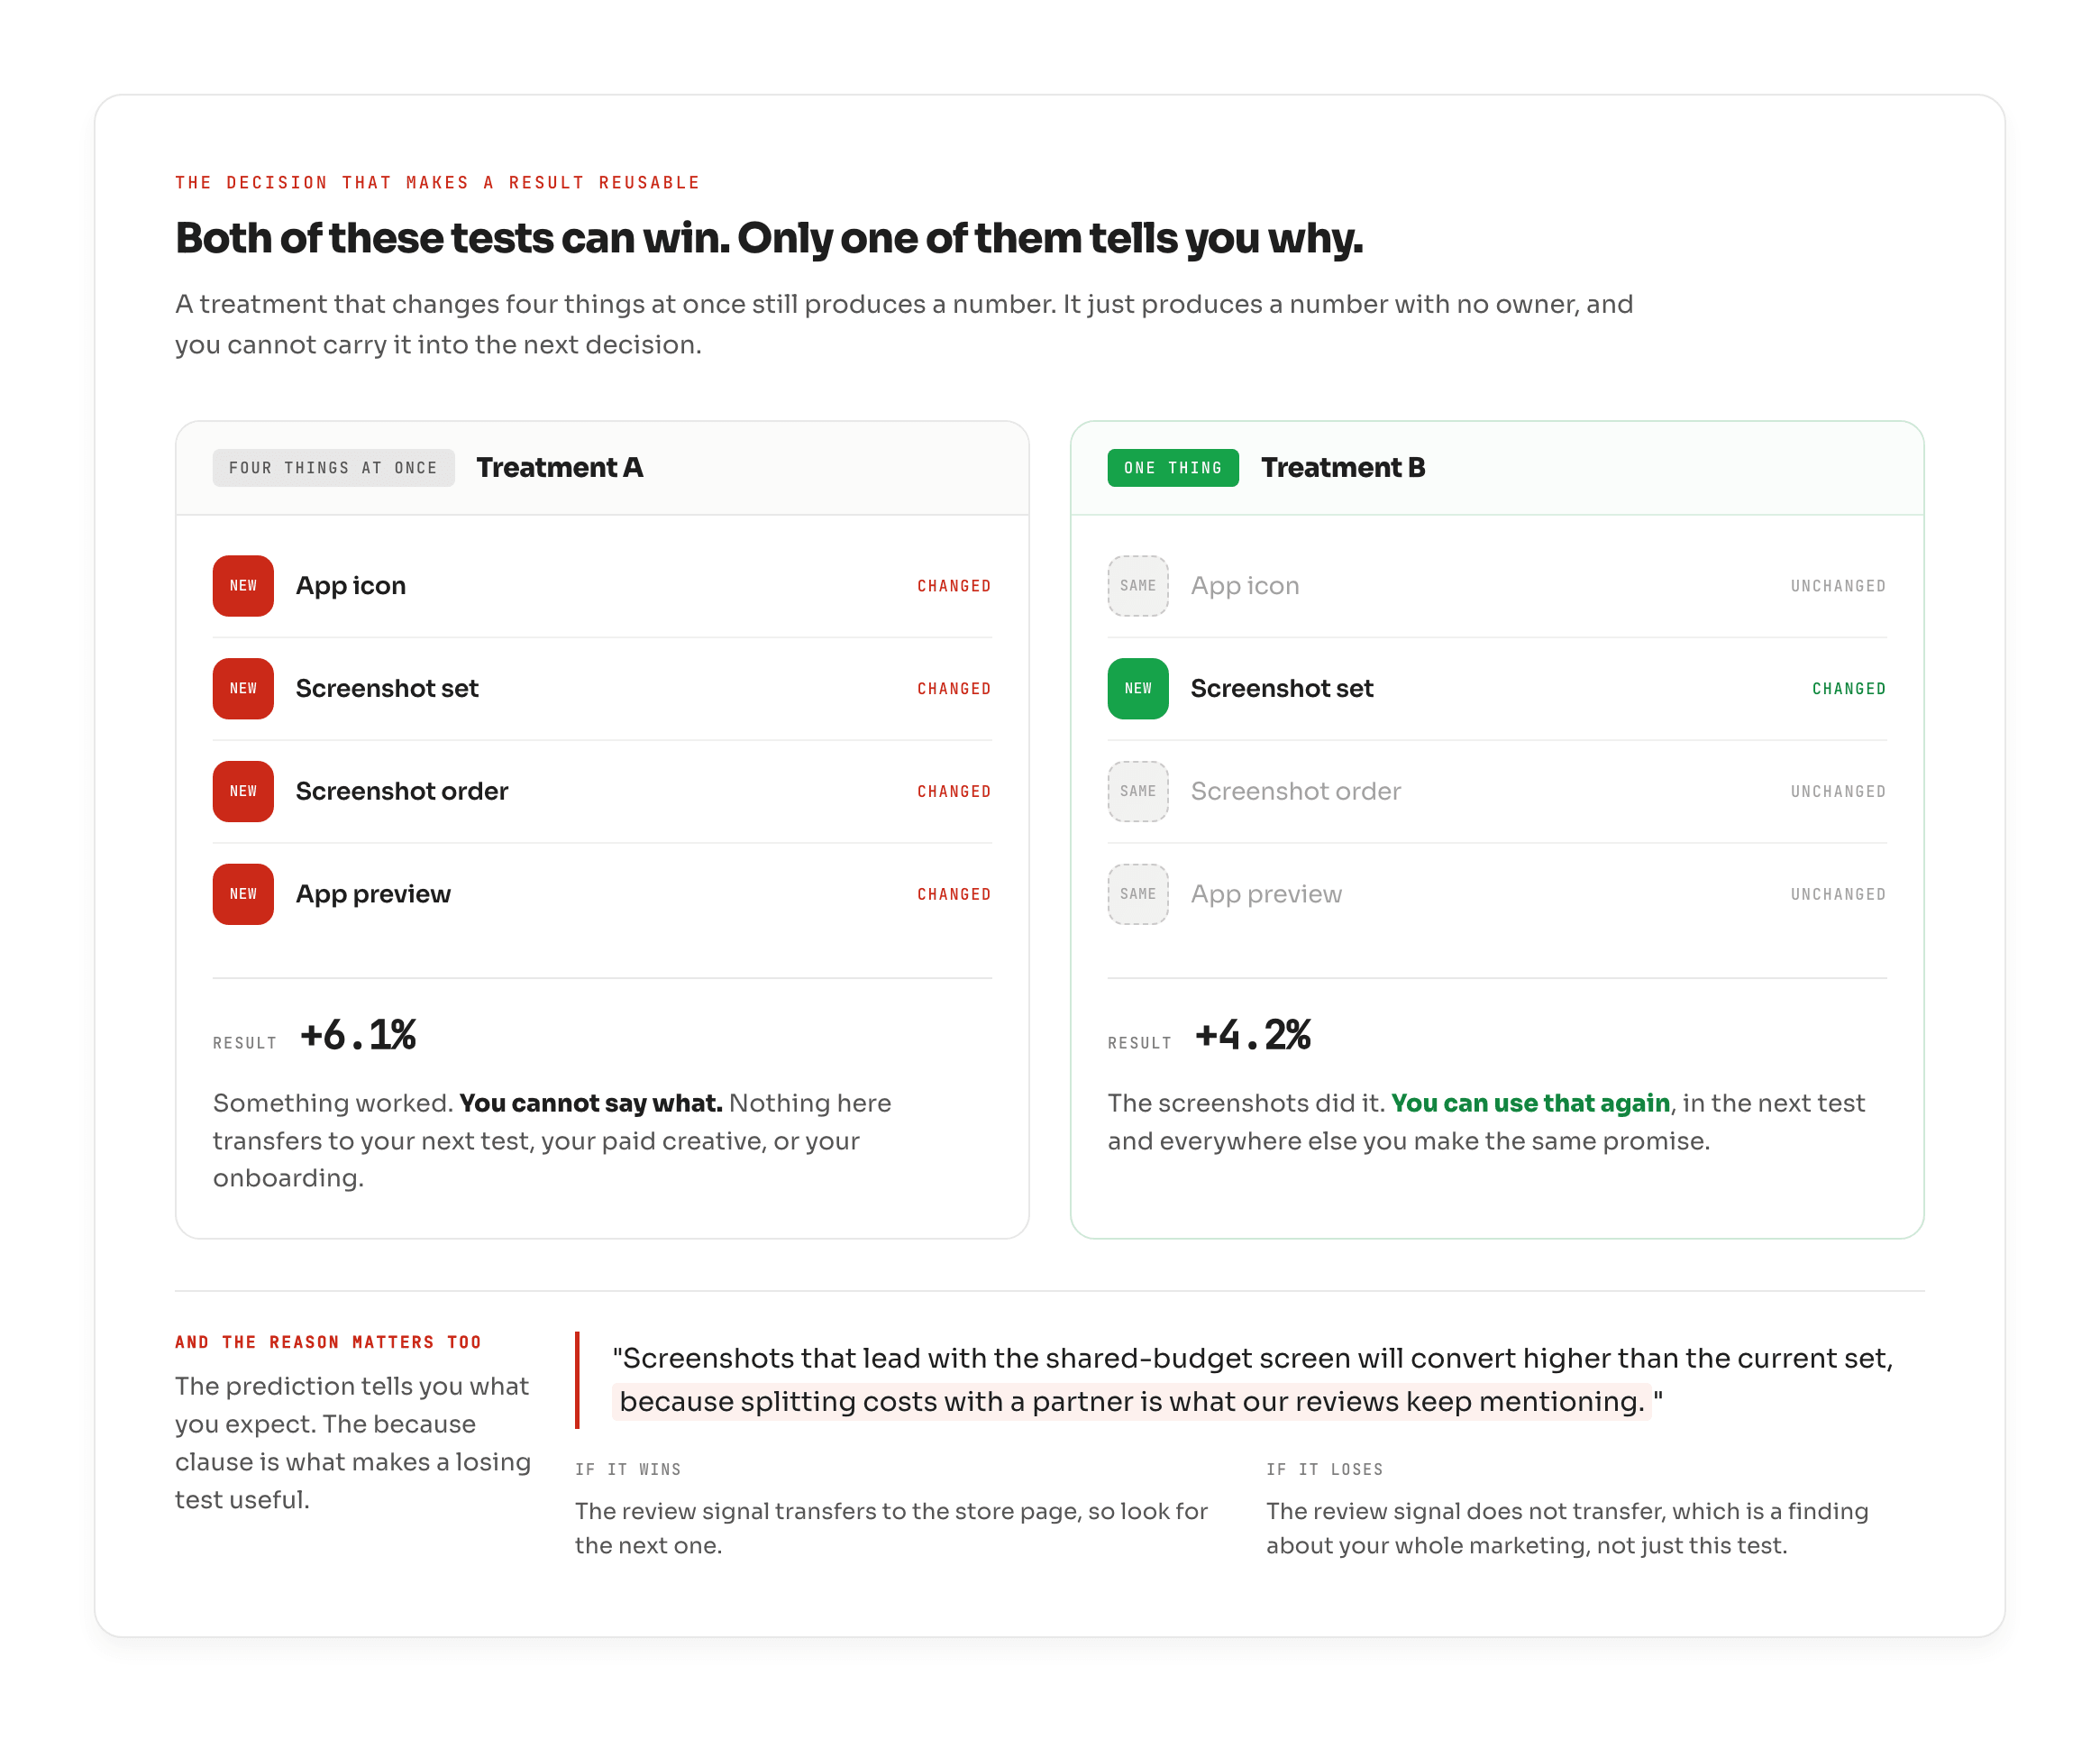Screen dimensions: 2100x1758
Task: Click the highlighted 'because splitting costs' quote line
Action: tap(1131, 1402)
